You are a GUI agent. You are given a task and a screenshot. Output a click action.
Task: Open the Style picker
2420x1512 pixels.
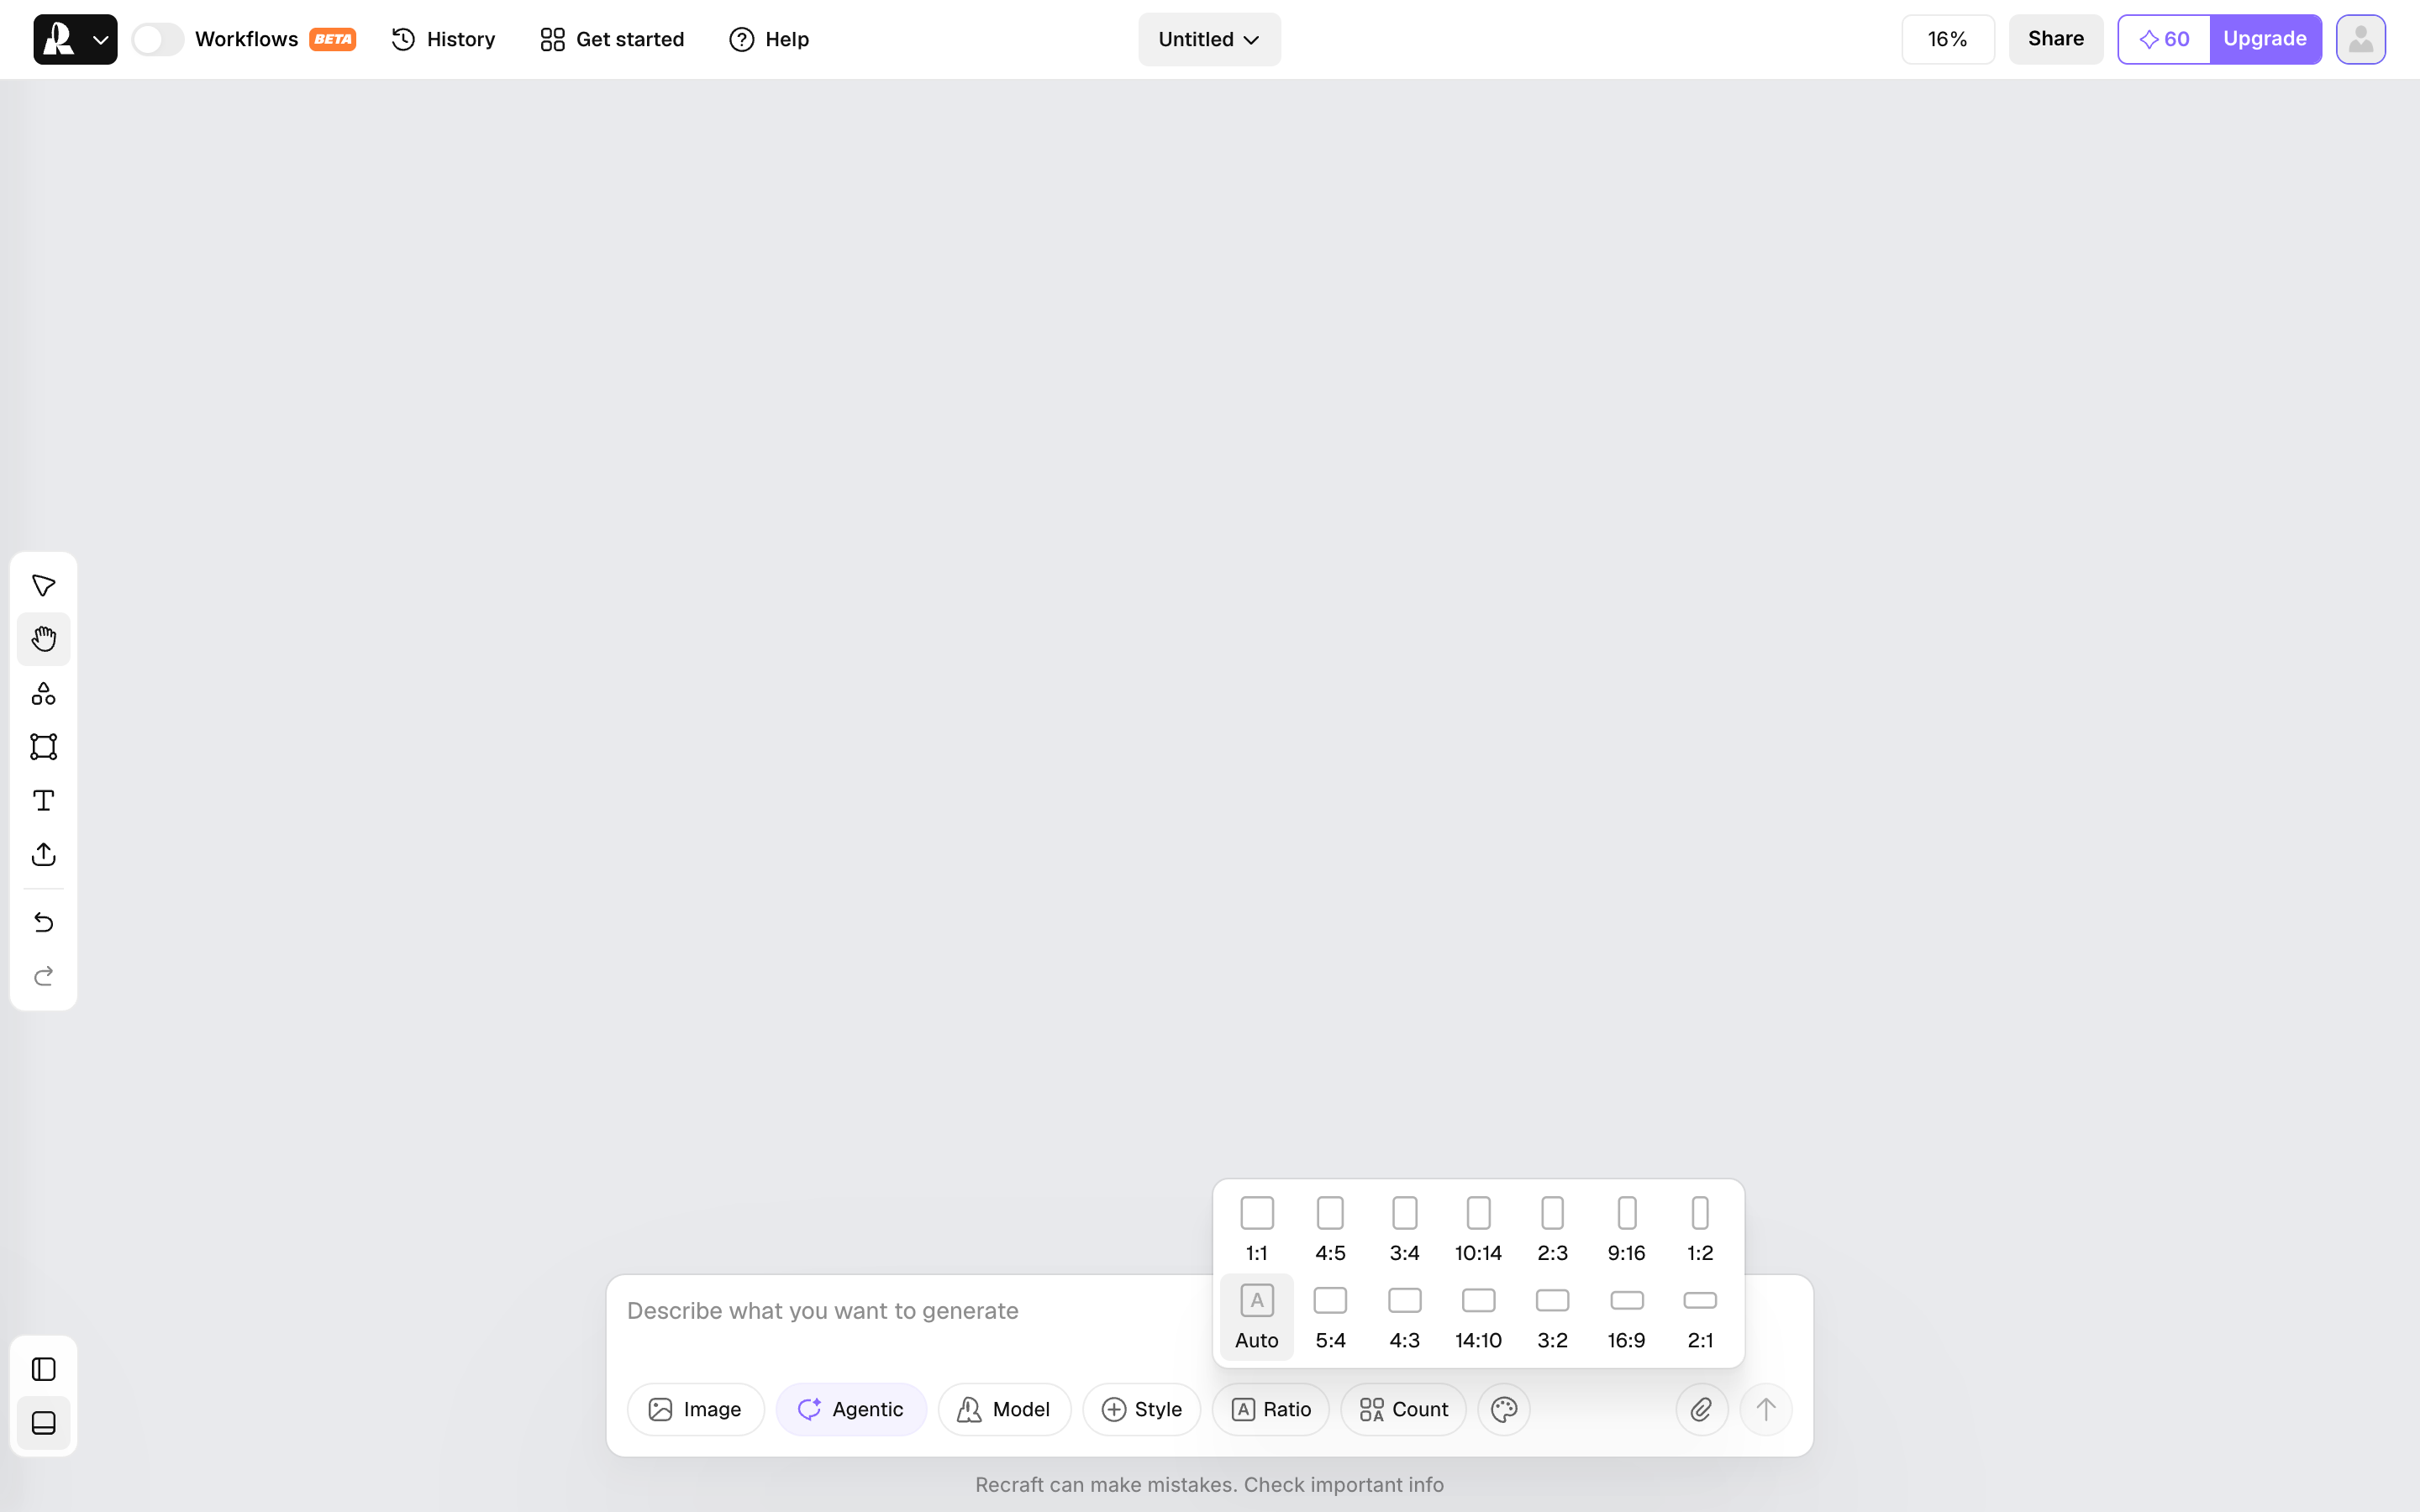click(1141, 1409)
